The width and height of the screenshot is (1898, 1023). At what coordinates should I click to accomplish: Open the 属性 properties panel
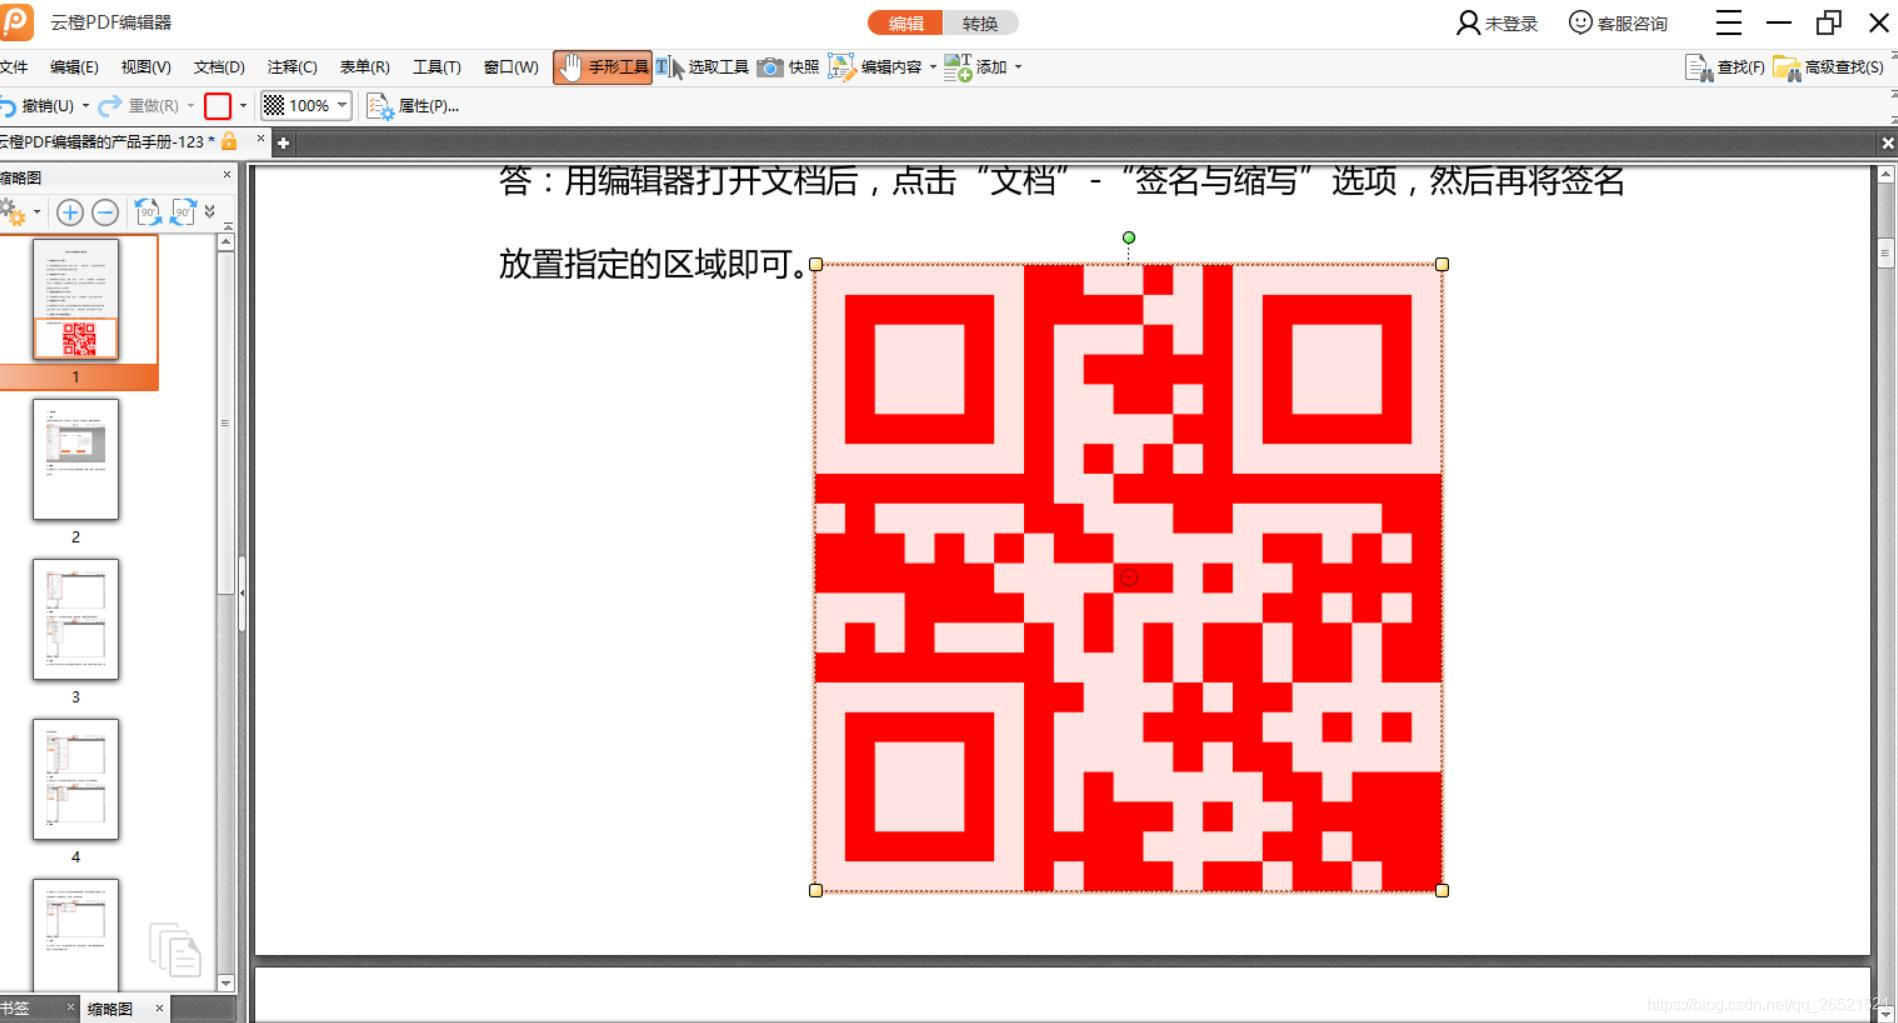coord(413,105)
